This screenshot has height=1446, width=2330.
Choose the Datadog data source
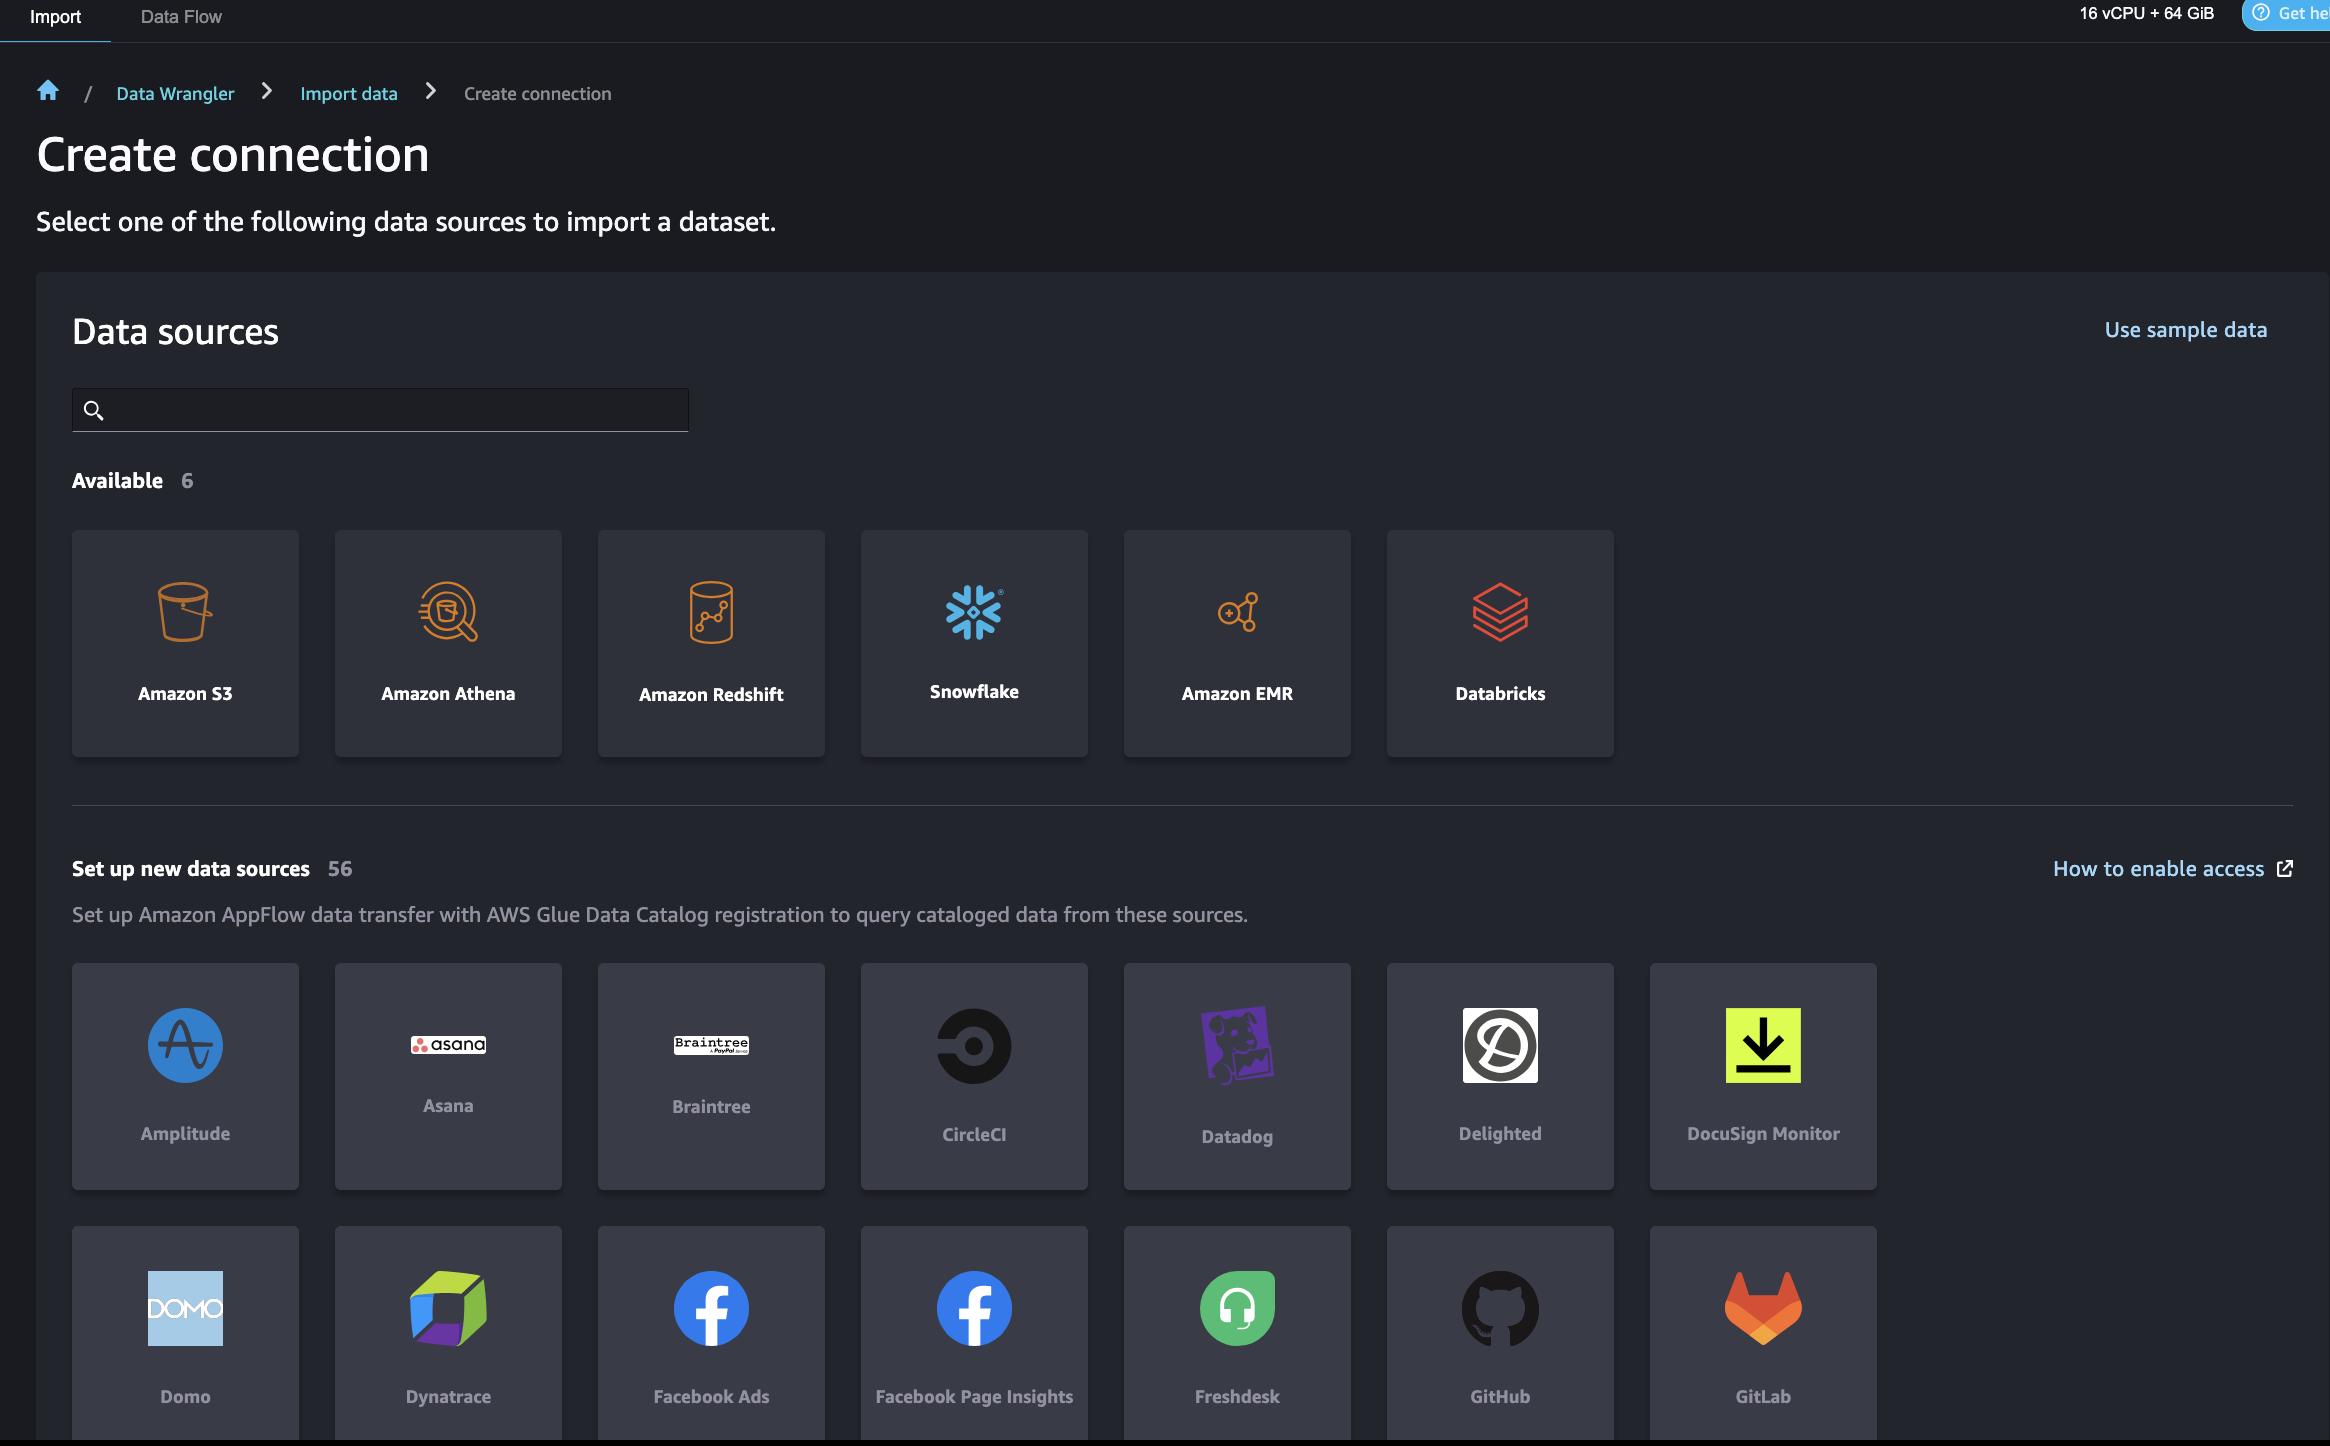click(1237, 1076)
